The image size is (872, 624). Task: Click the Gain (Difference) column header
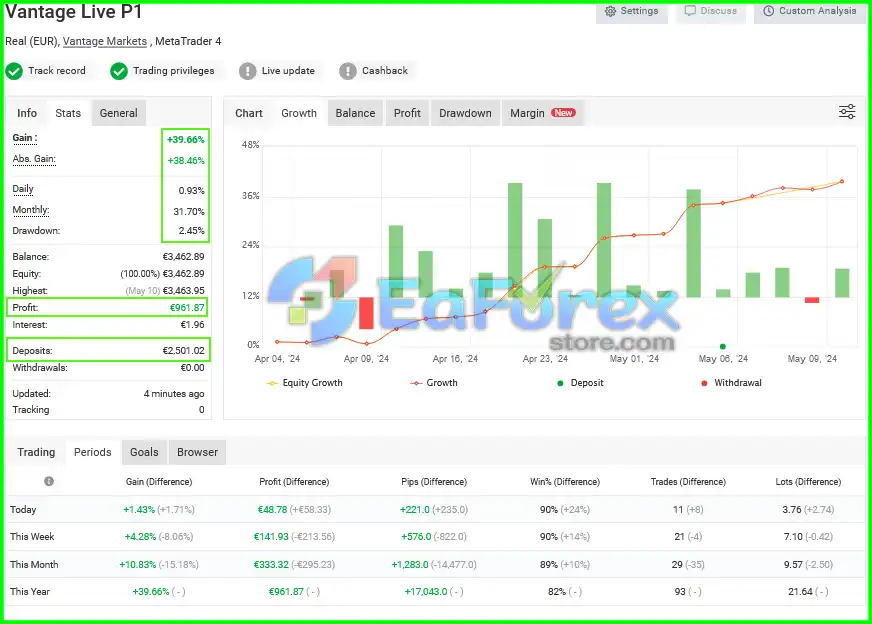(x=159, y=482)
